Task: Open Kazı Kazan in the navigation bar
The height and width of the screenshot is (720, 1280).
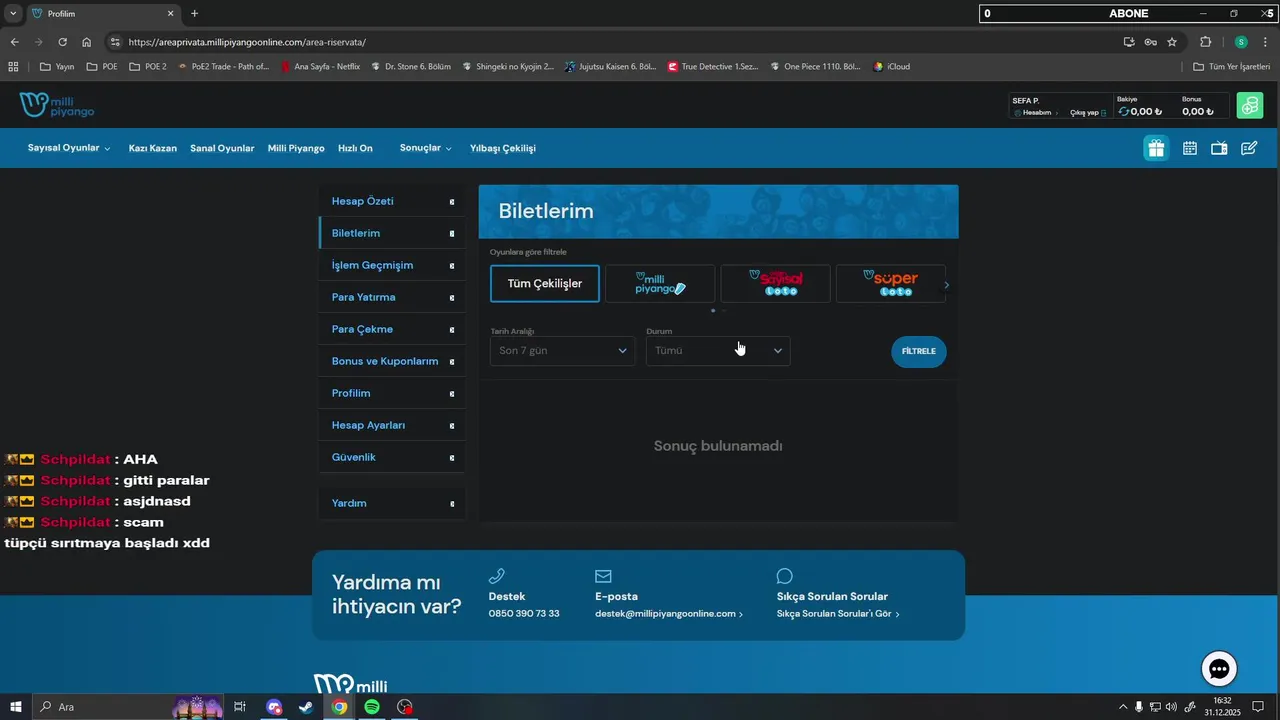Action: coord(153,148)
